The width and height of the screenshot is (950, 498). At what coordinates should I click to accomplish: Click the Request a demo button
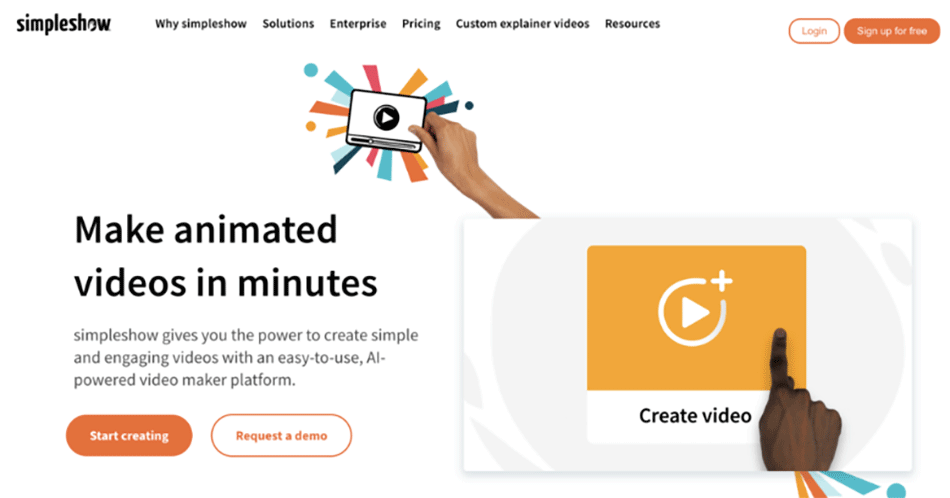(281, 436)
